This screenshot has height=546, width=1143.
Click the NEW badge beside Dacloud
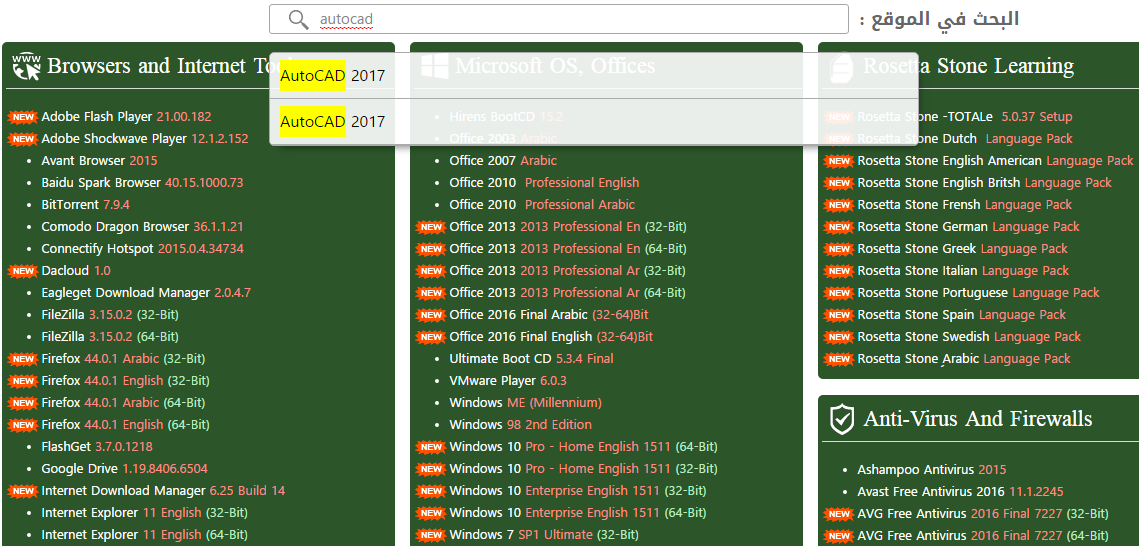pos(23,270)
